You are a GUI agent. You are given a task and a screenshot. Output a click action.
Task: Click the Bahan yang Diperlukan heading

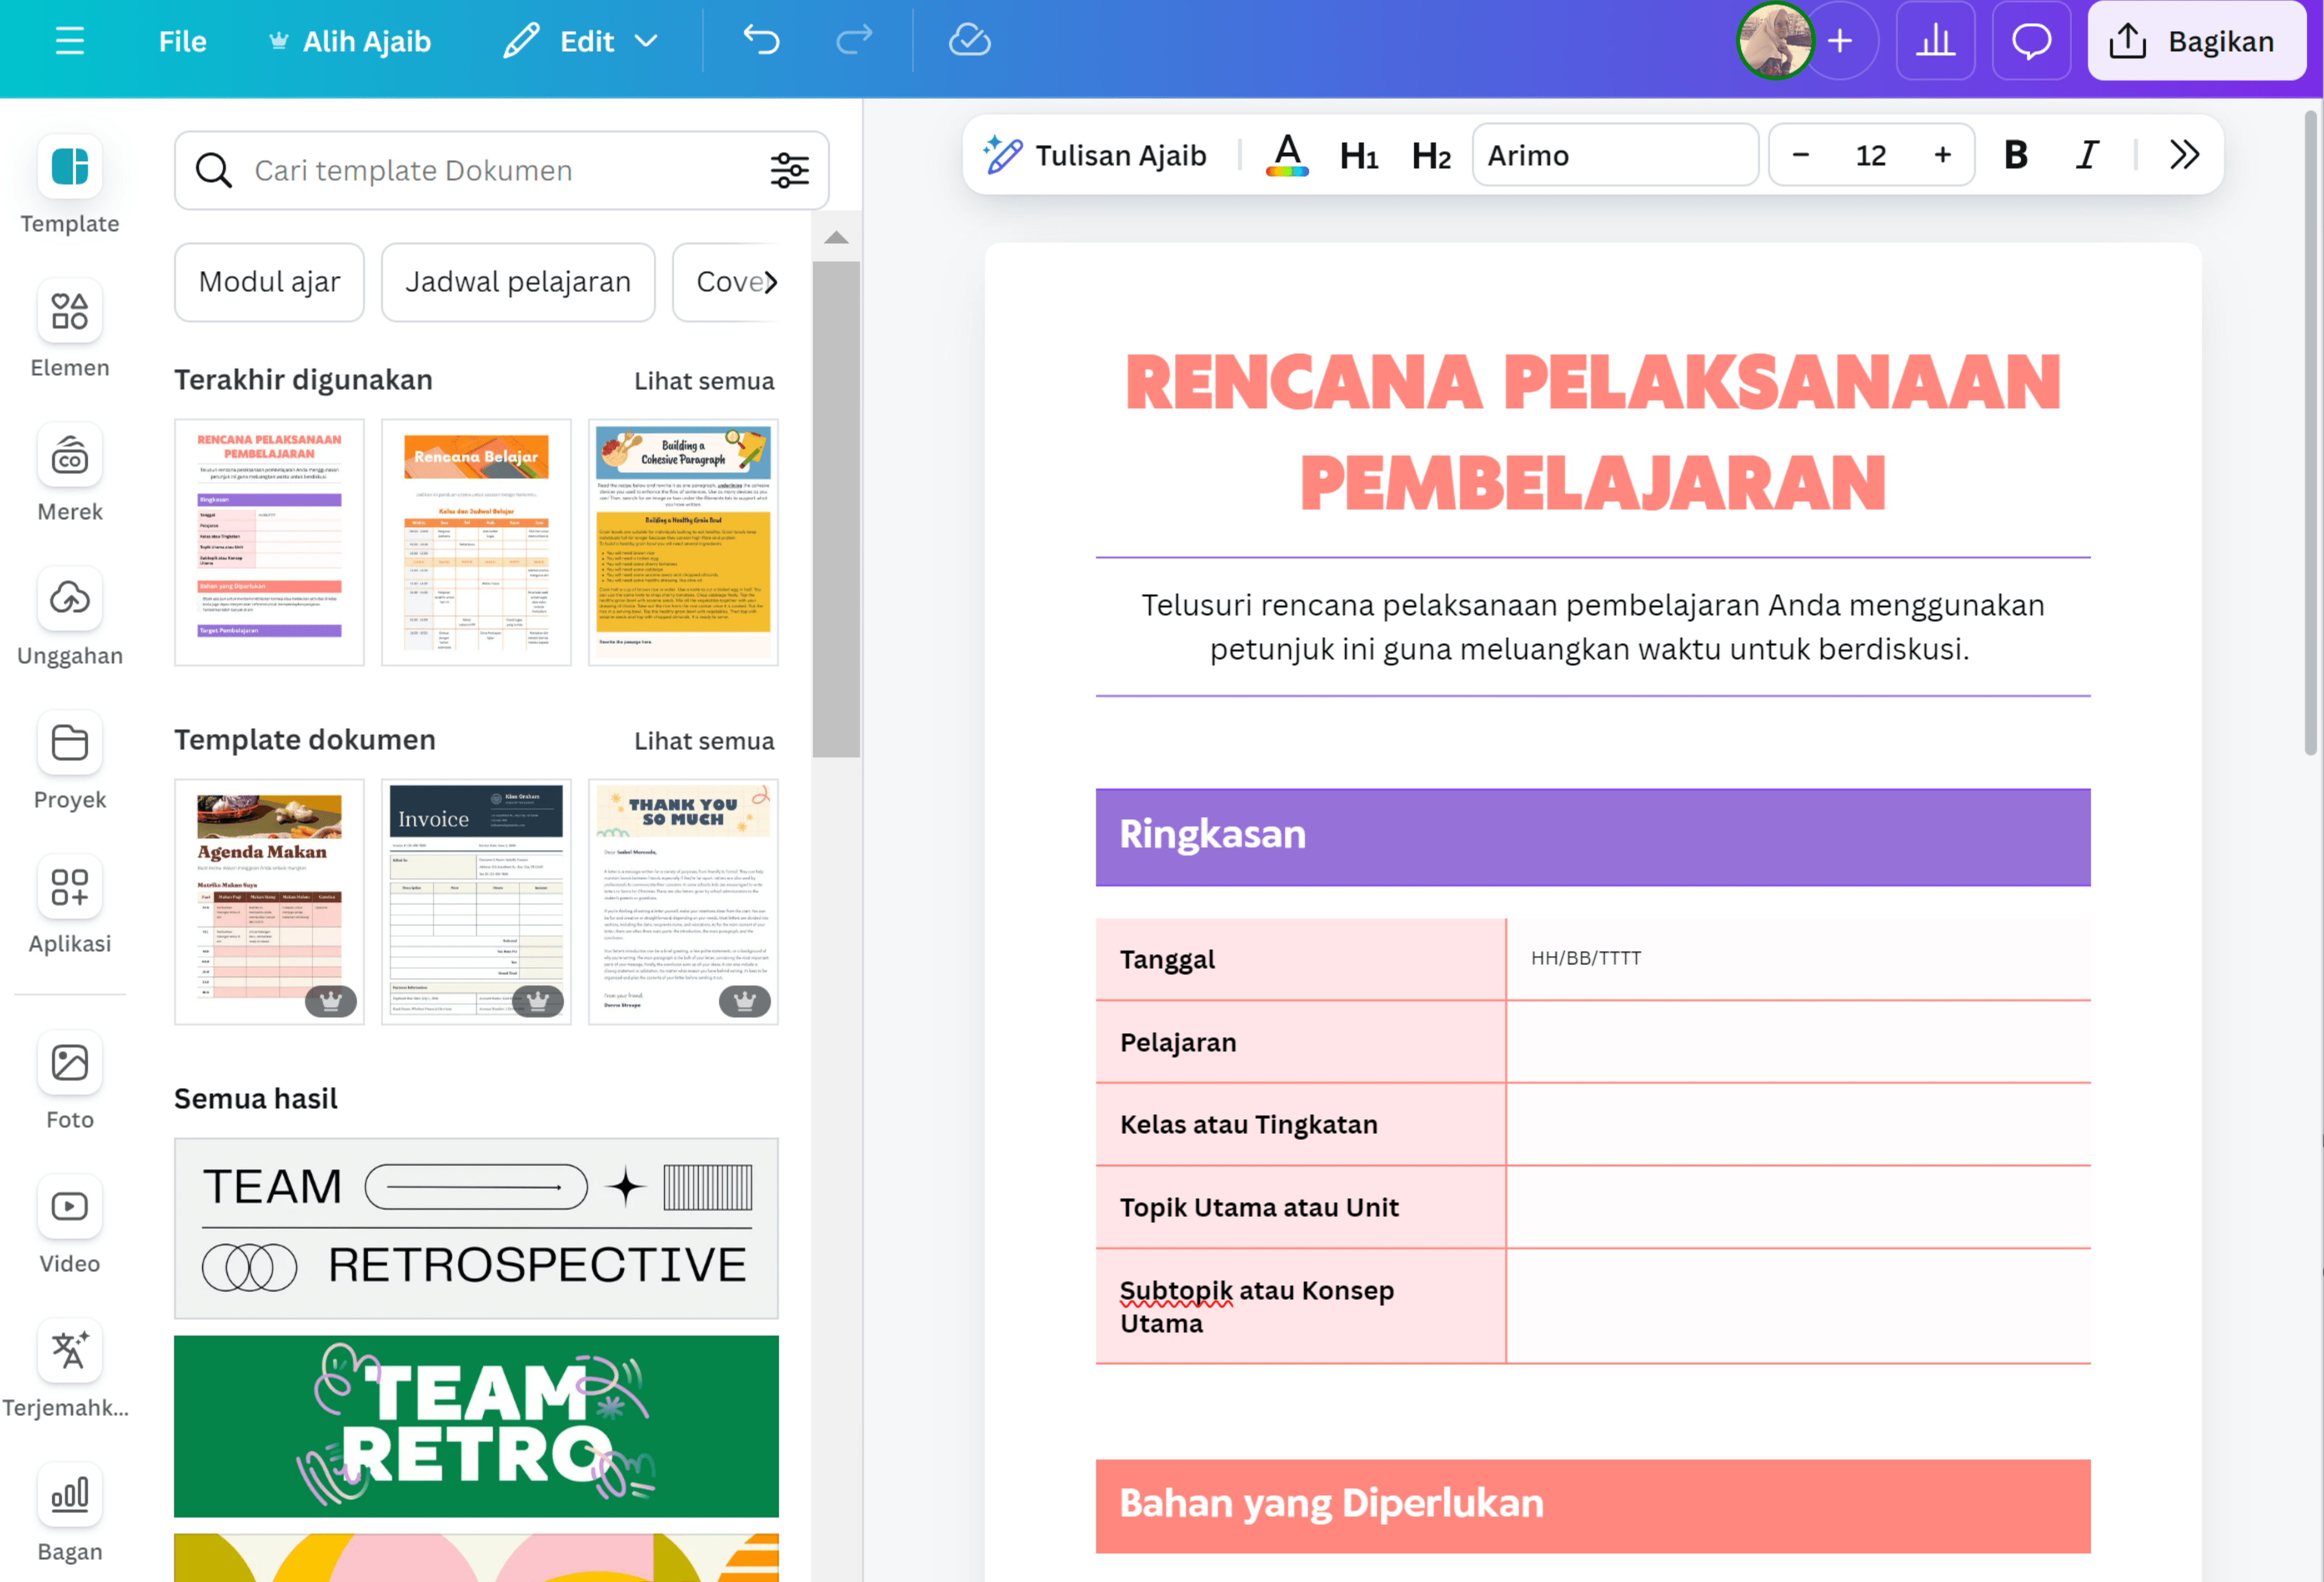(1331, 1503)
